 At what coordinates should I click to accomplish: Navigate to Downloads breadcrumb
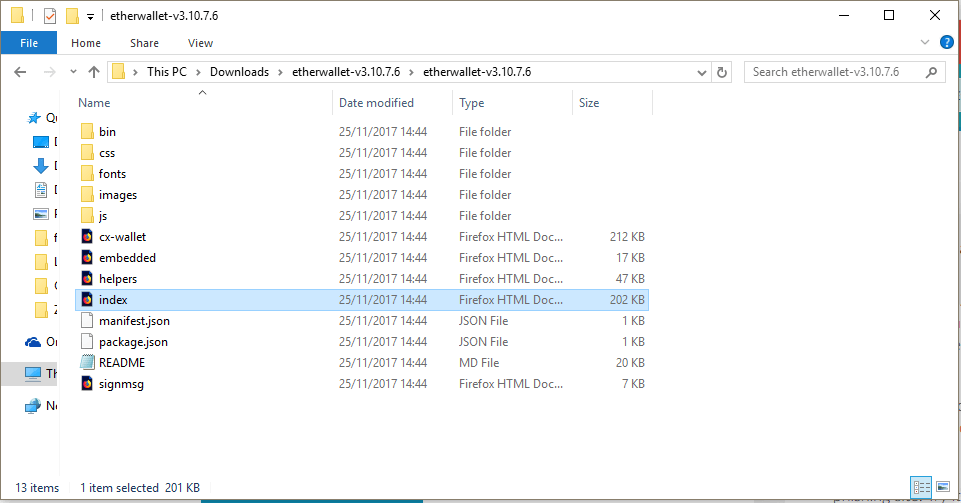(240, 72)
